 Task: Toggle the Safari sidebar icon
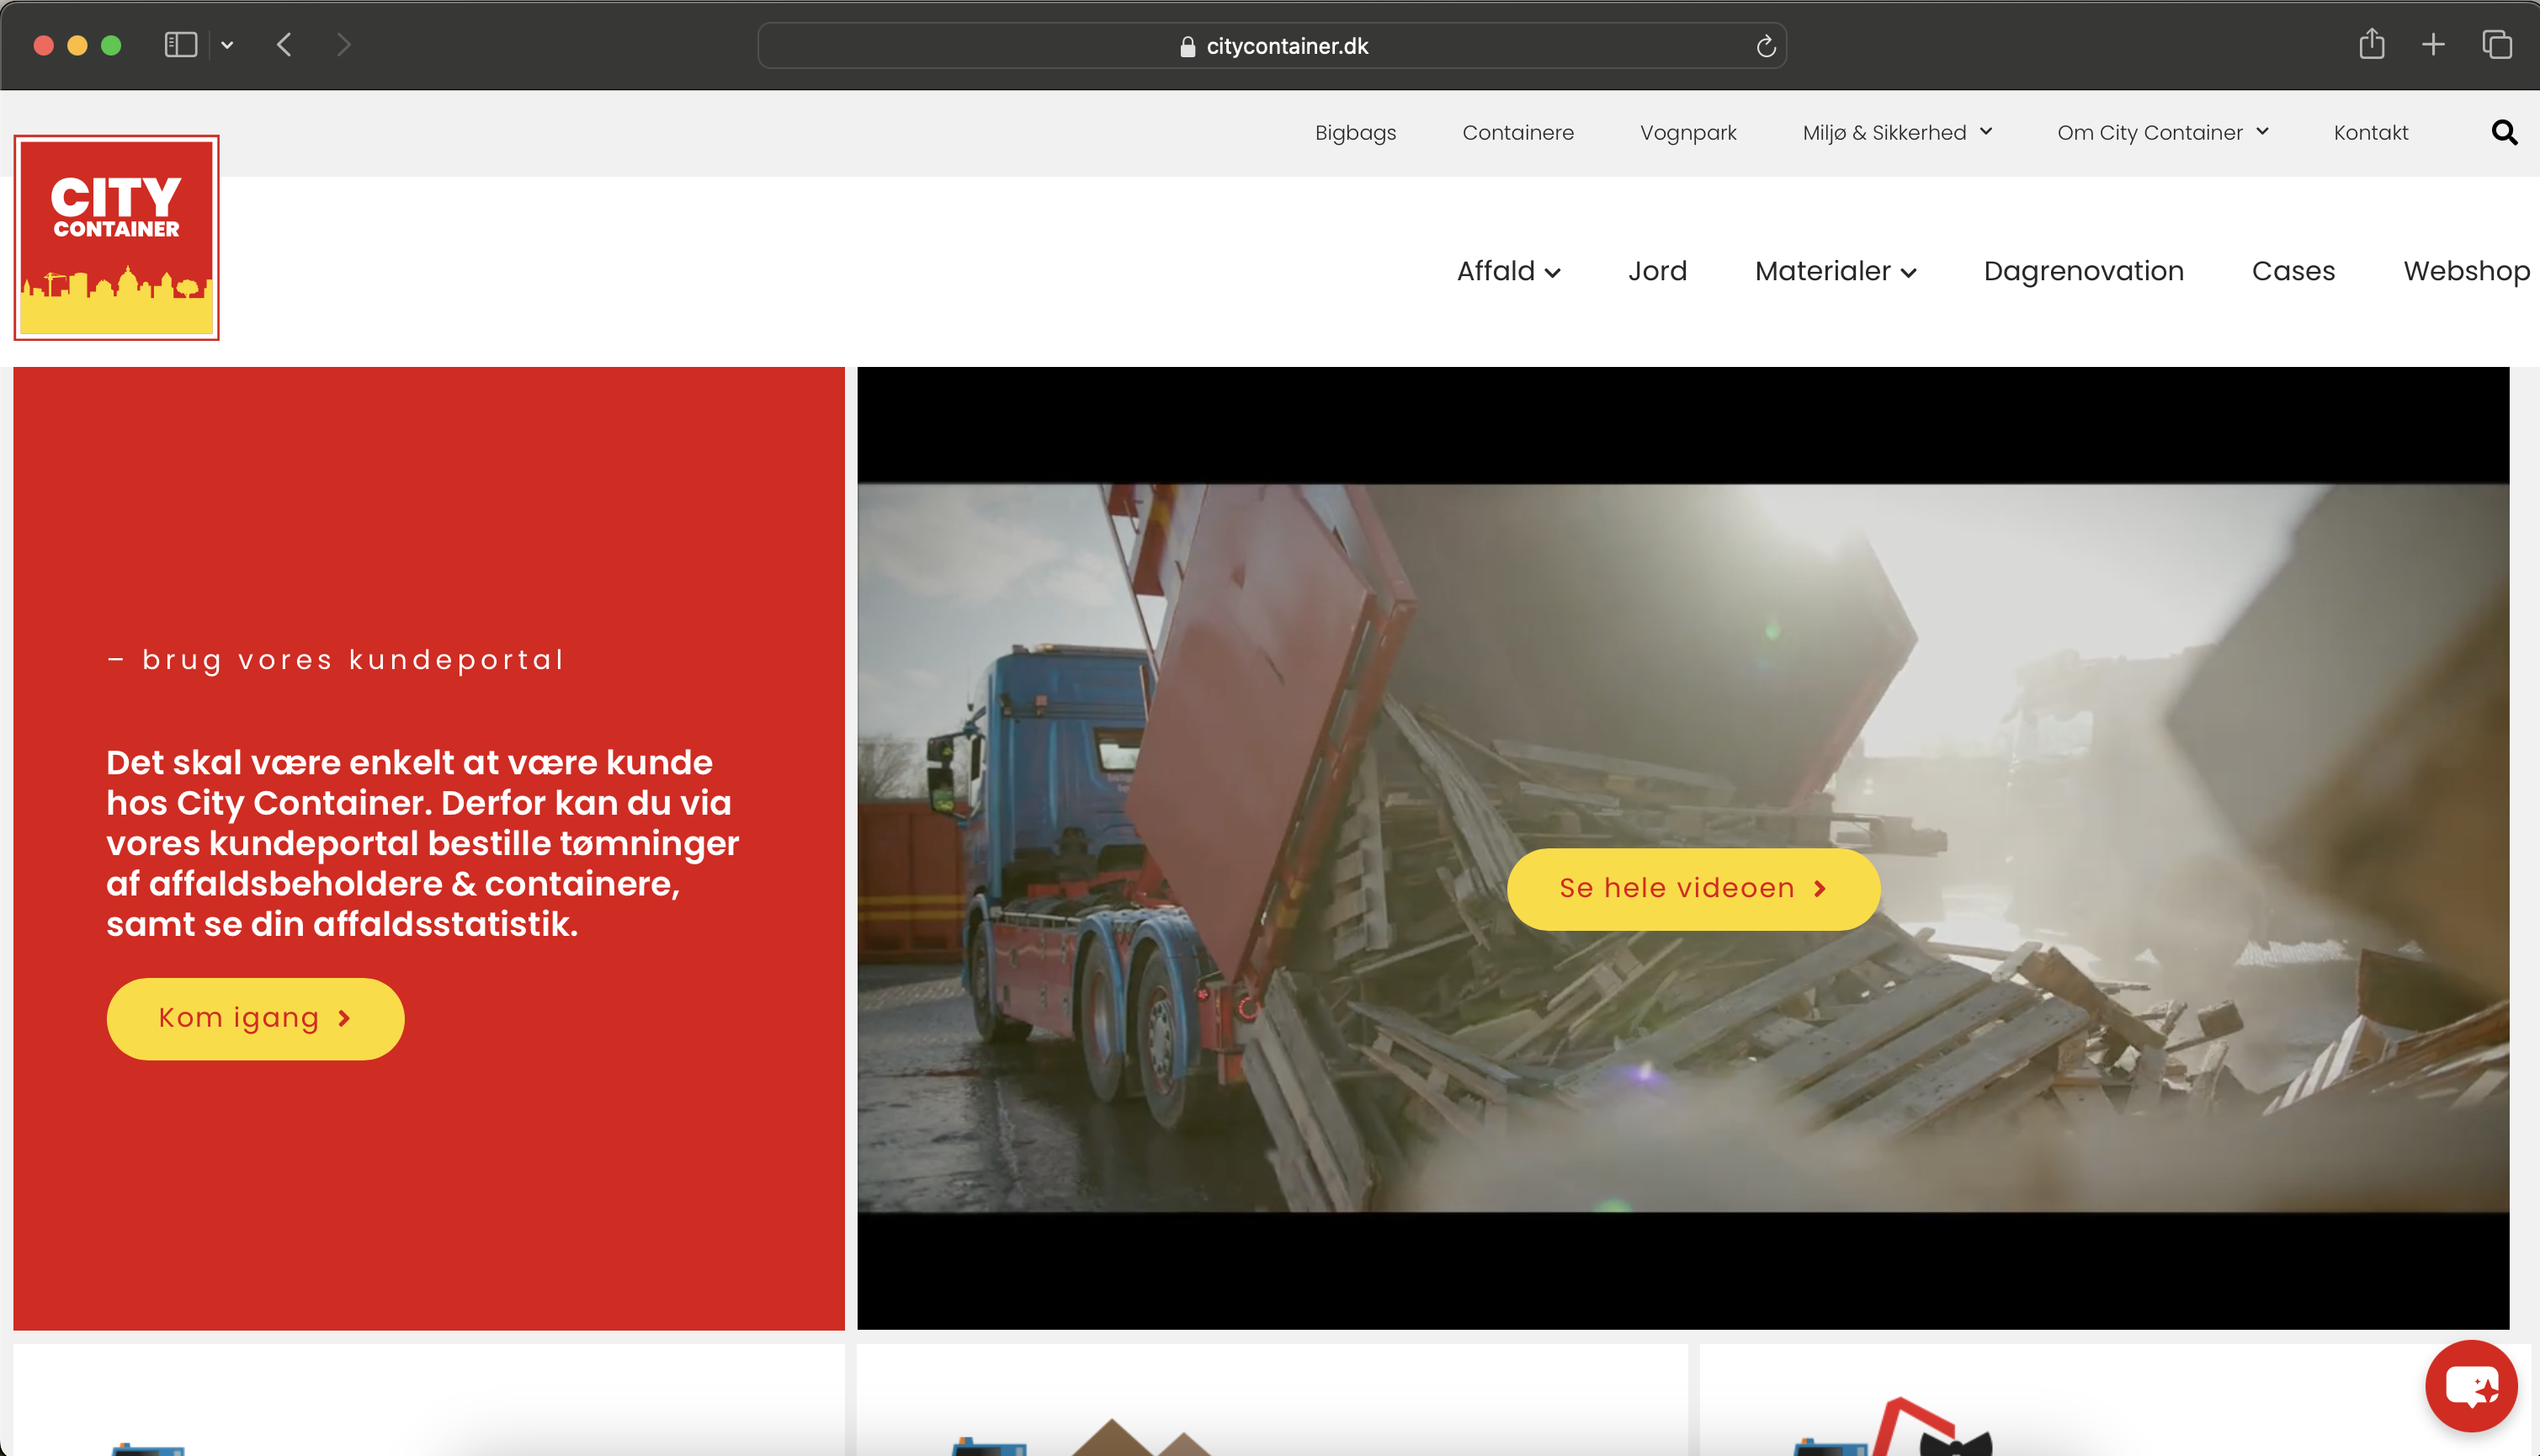point(181,45)
